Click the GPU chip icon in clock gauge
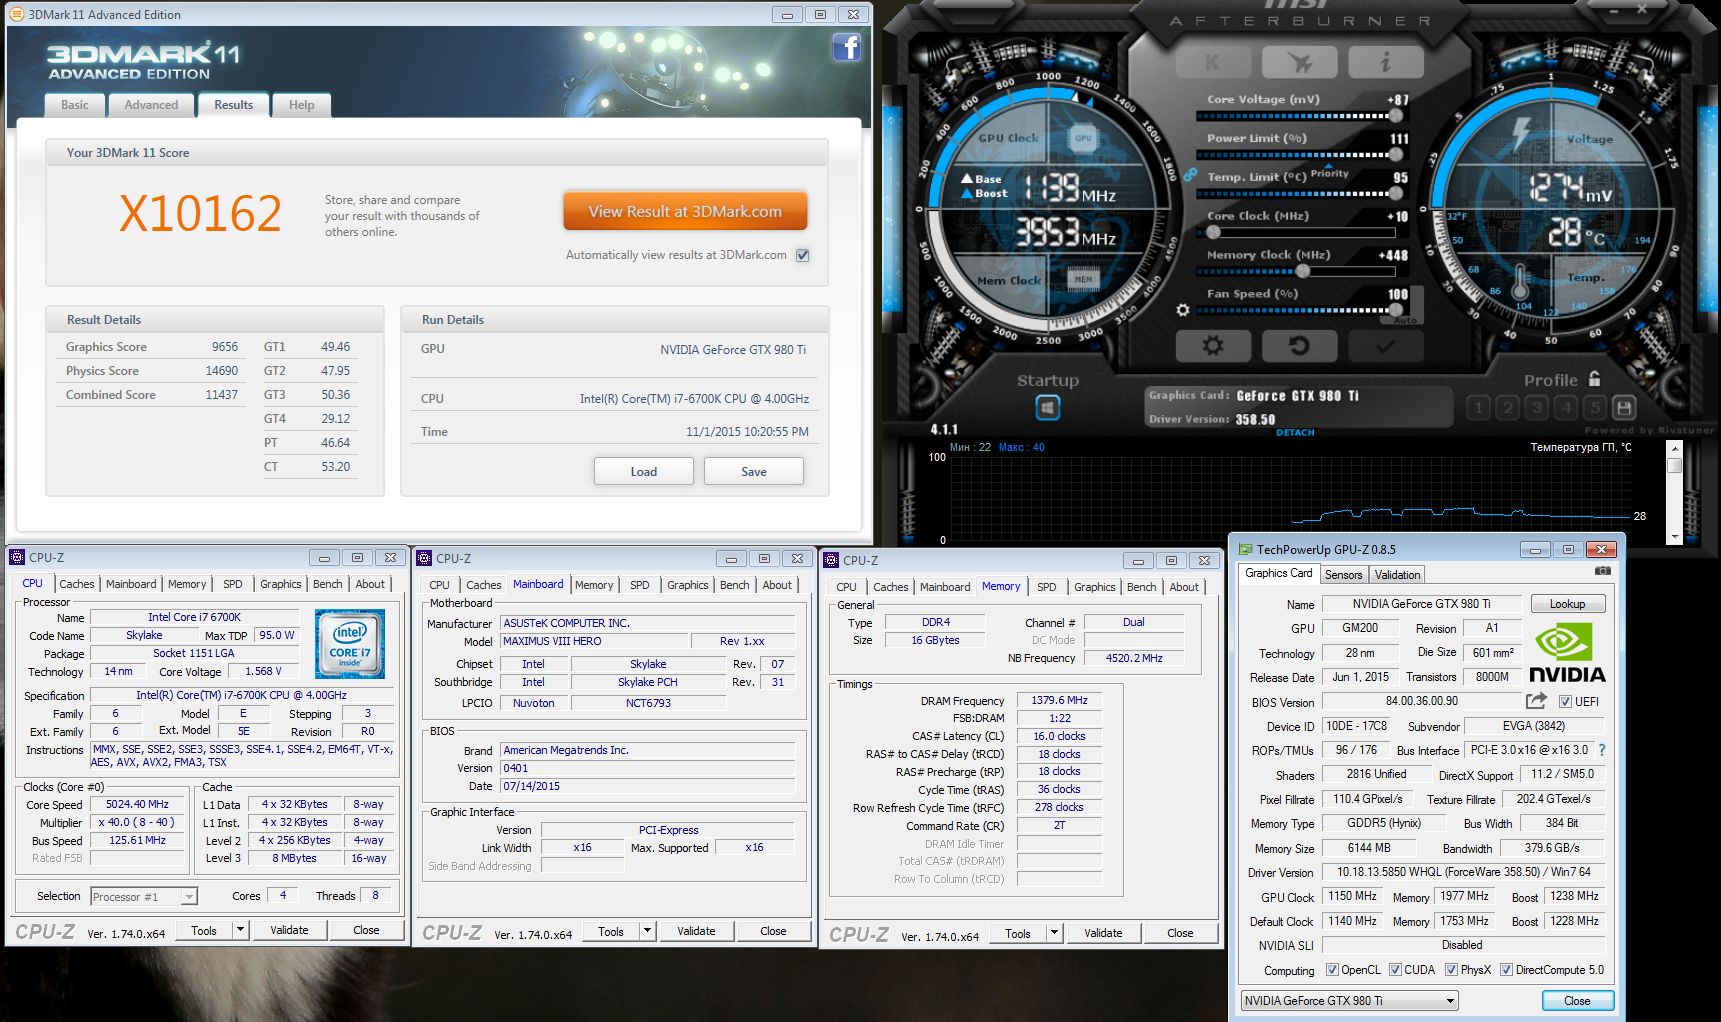1721x1022 pixels. tap(1083, 139)
